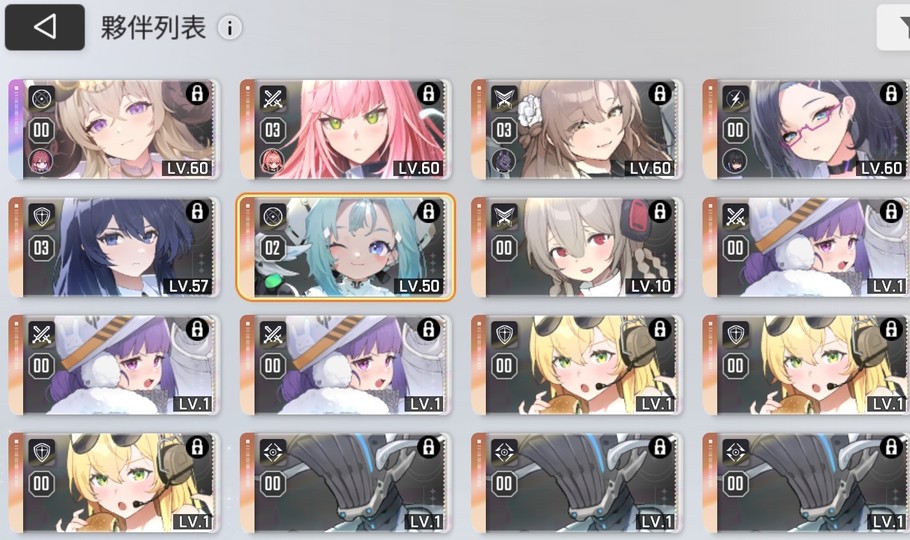Select the brown-haired flower girl LV.60 card
This screenshot has width=910, height=540.
576,129
